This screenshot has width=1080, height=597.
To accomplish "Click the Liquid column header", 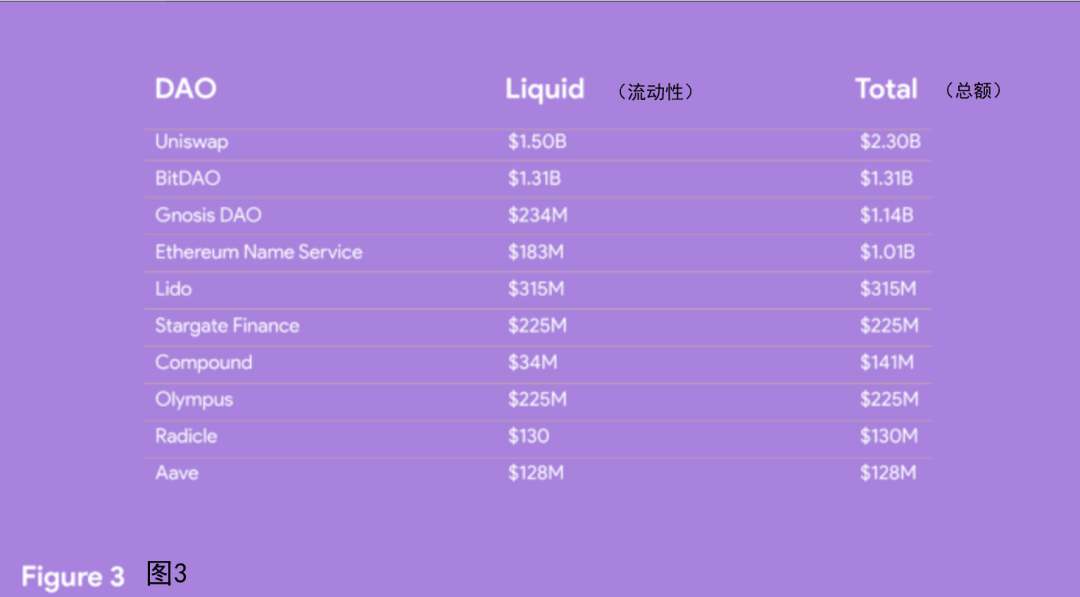I will click(545, 90).
